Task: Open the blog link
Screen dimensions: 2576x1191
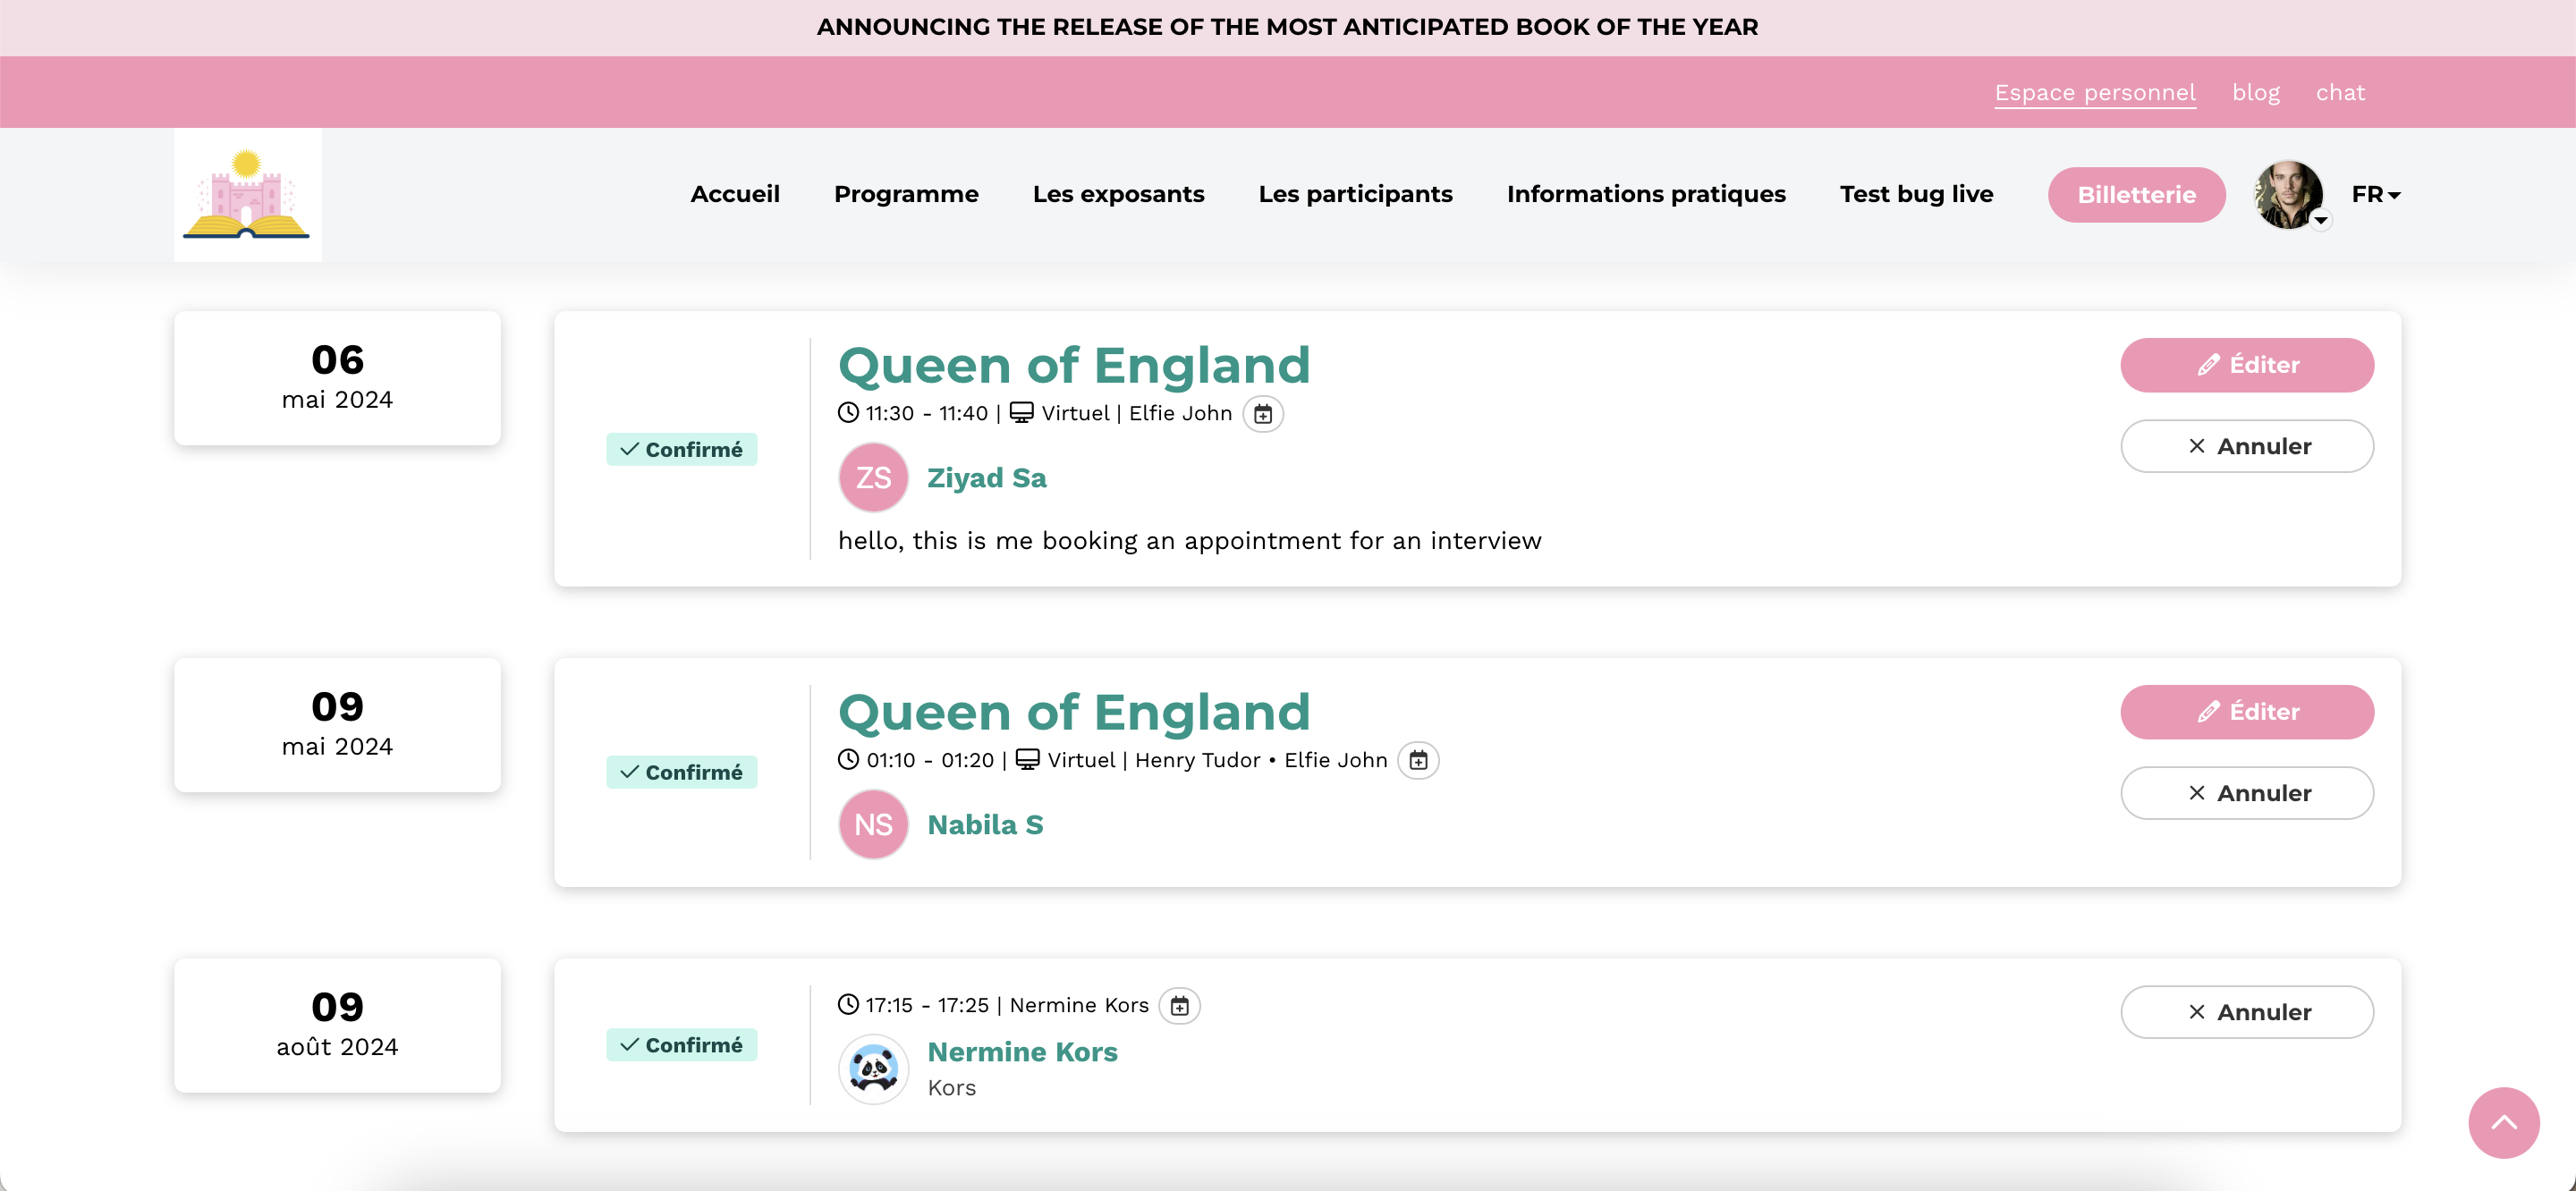Action: [2256, 92]
